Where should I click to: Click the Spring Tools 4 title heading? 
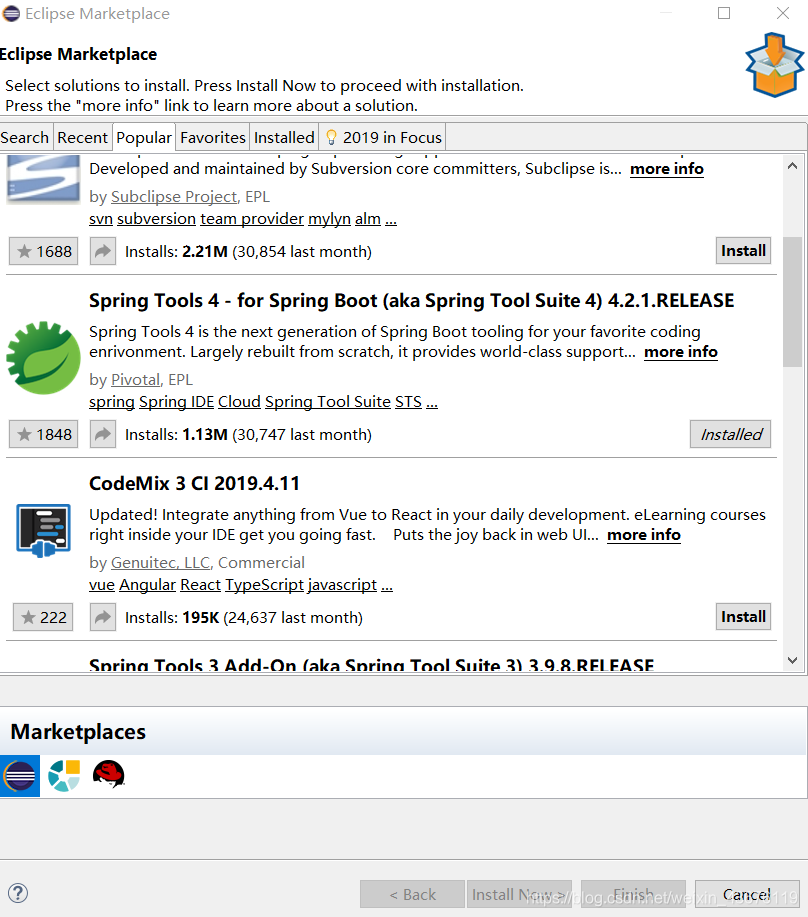point(411,301)
